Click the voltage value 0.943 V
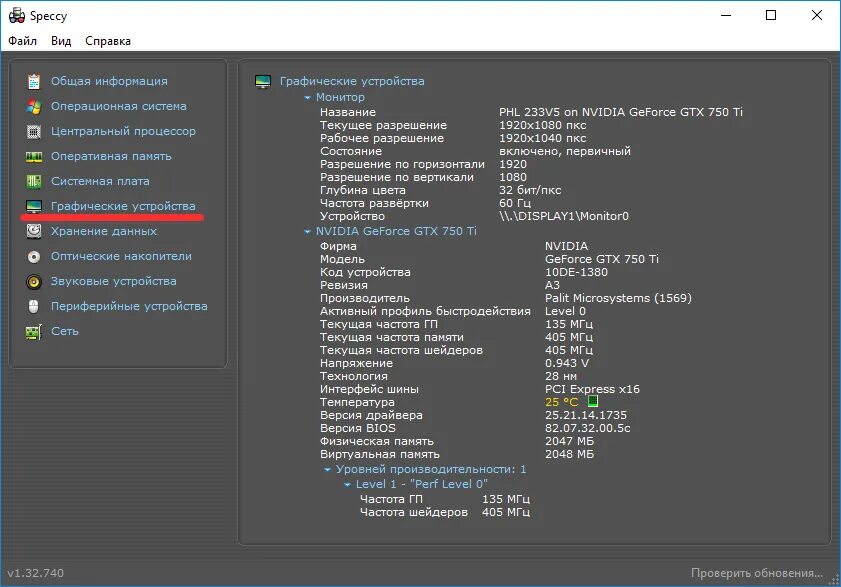The width and height of the screenshot is (841, 587). pos(567,363)
